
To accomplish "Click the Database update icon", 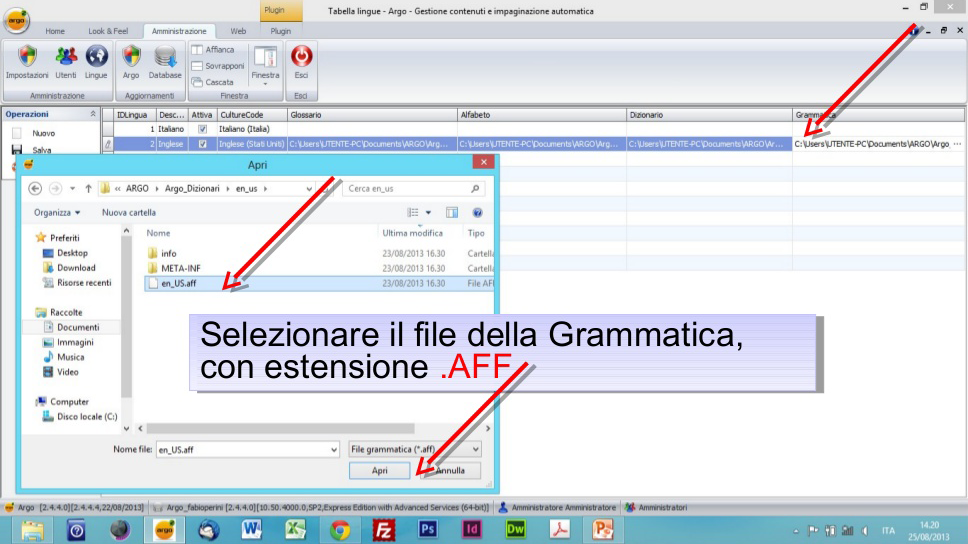I will [x=165, y=62].
